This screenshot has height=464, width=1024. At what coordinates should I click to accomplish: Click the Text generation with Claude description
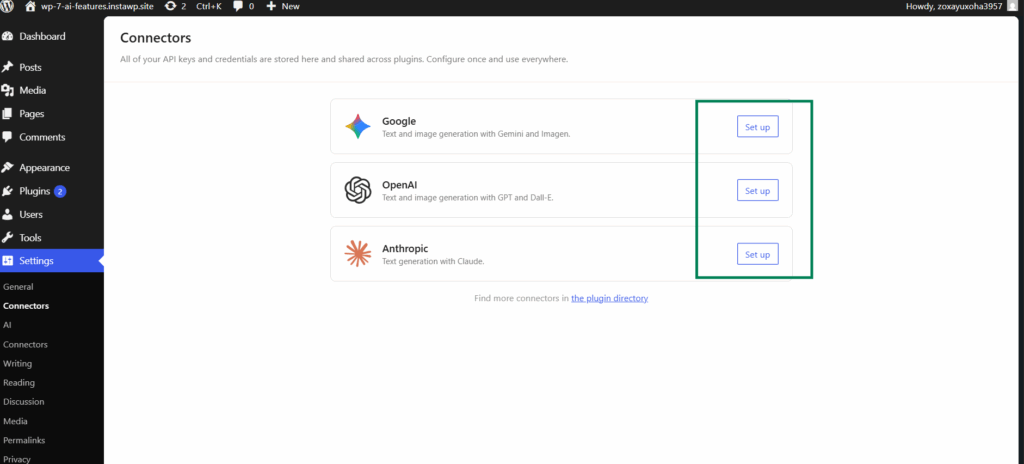point(433,261)
